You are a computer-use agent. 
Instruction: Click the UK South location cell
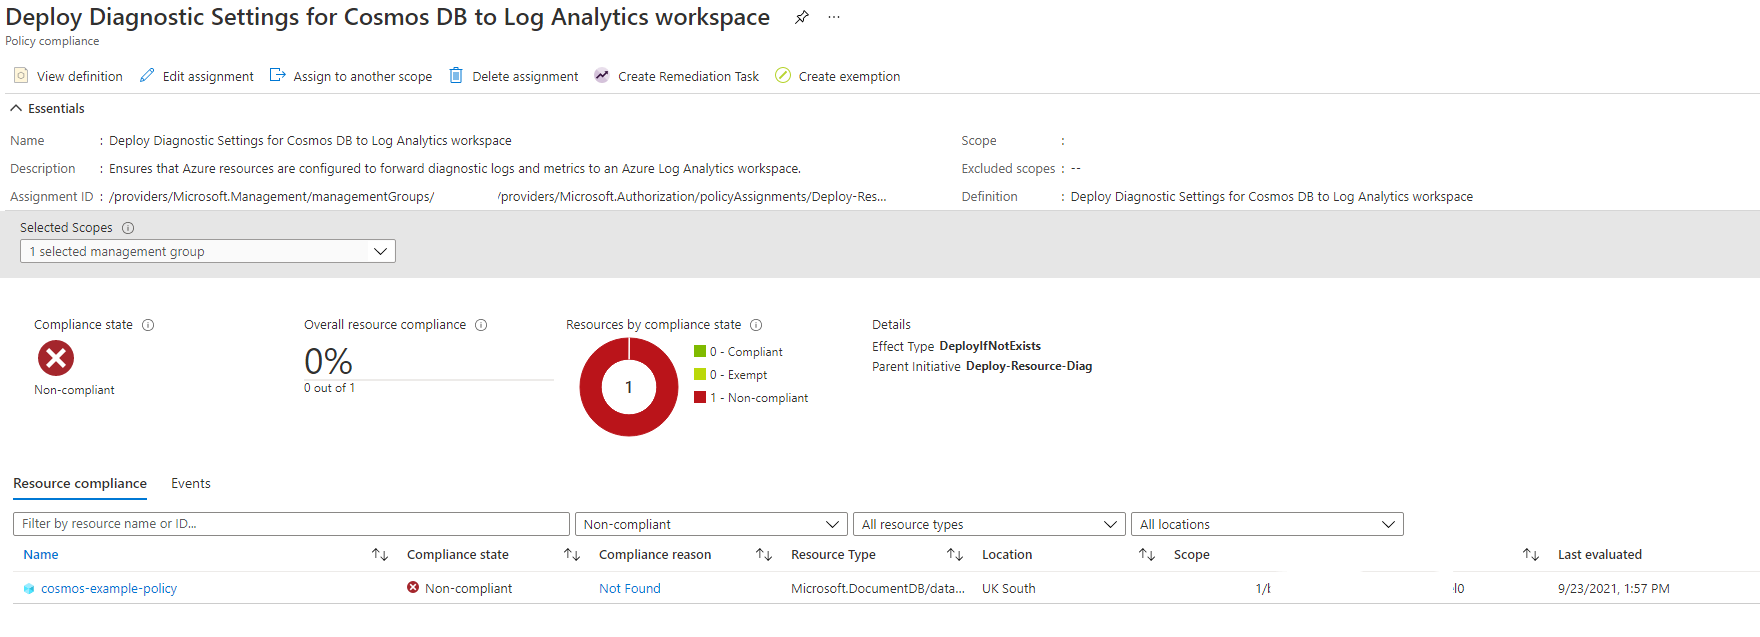1009,589
